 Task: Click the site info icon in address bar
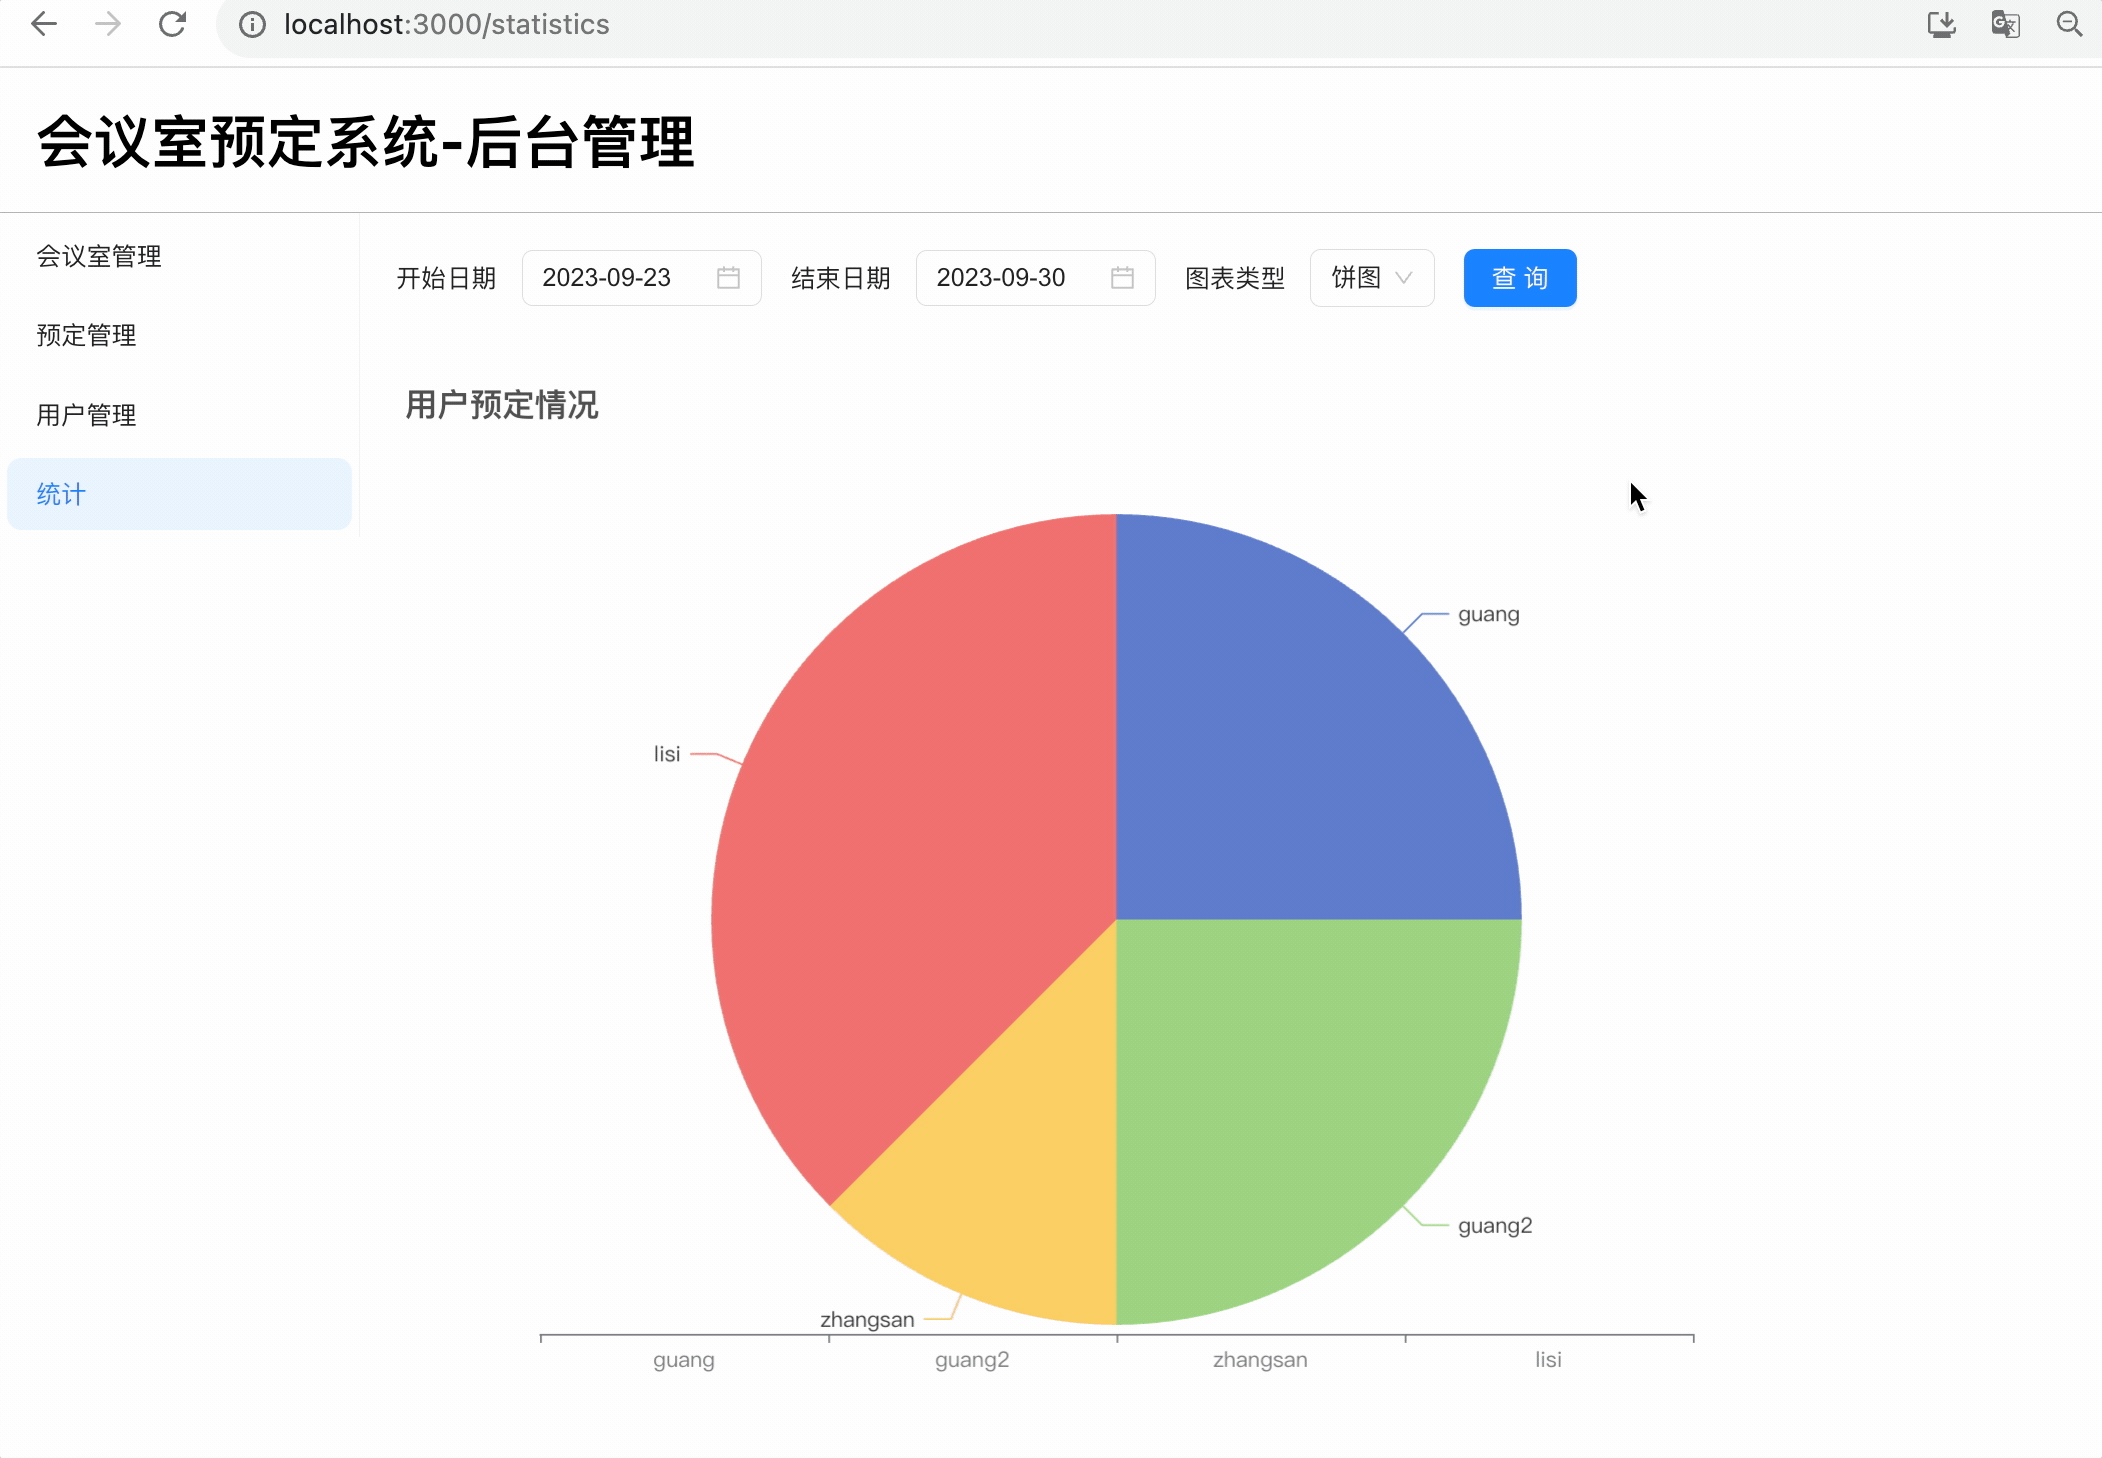pyautogui.click(x=252, y=25)
